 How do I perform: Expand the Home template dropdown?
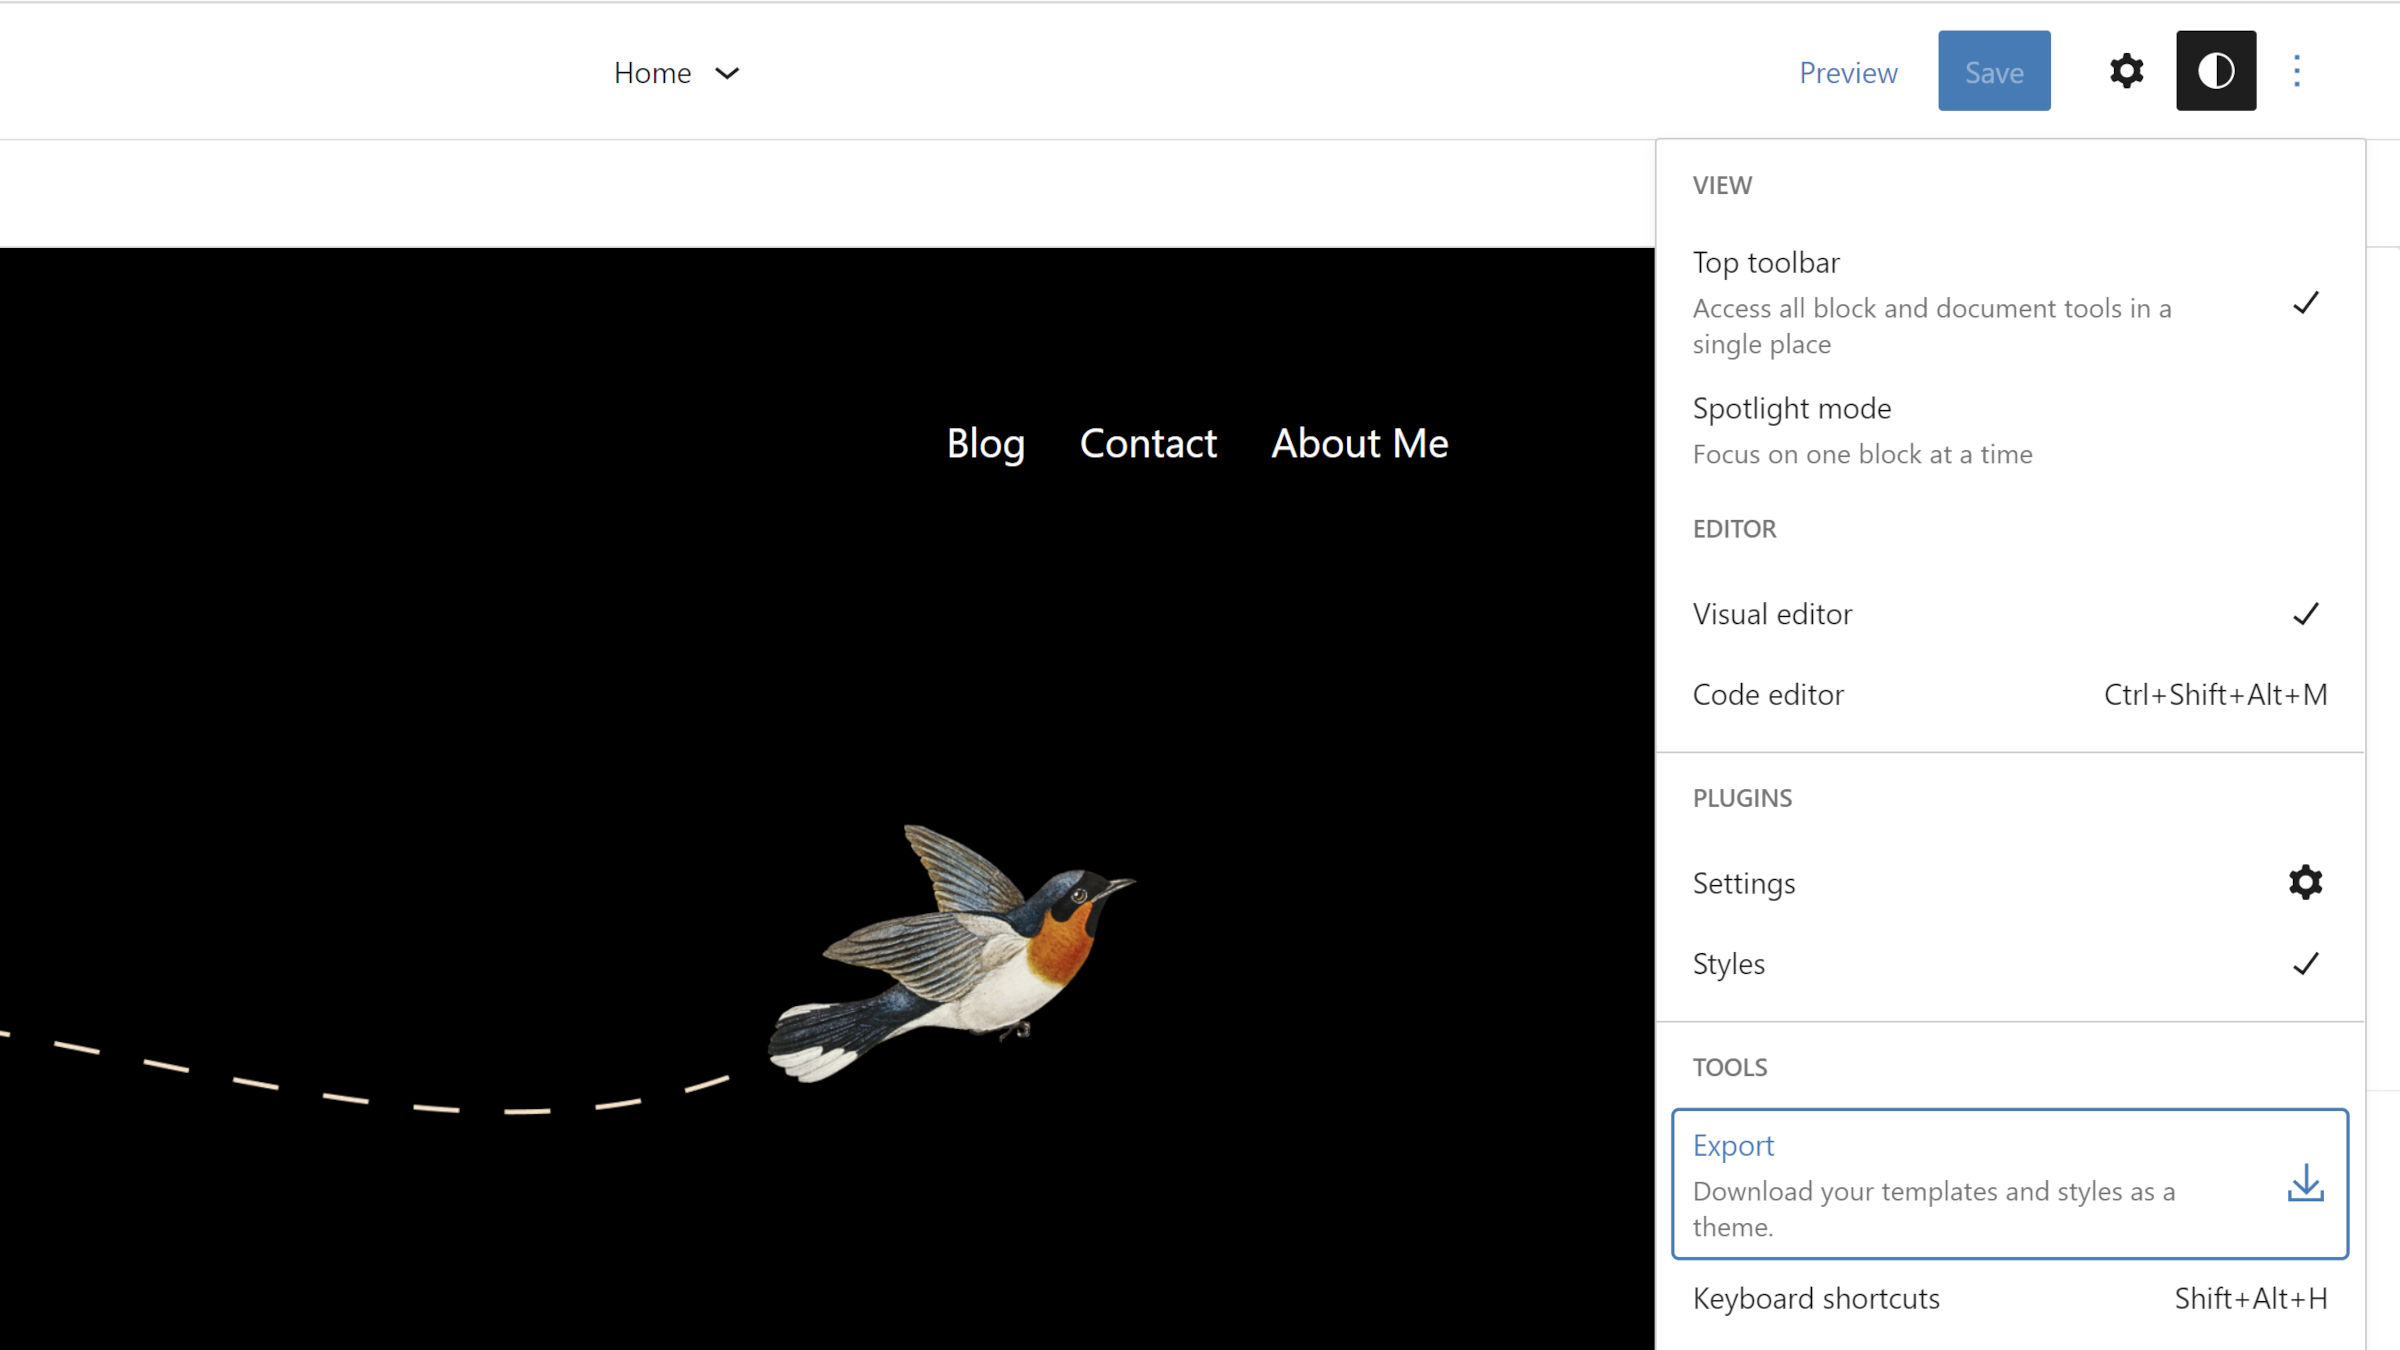click(x=677, y=73)
